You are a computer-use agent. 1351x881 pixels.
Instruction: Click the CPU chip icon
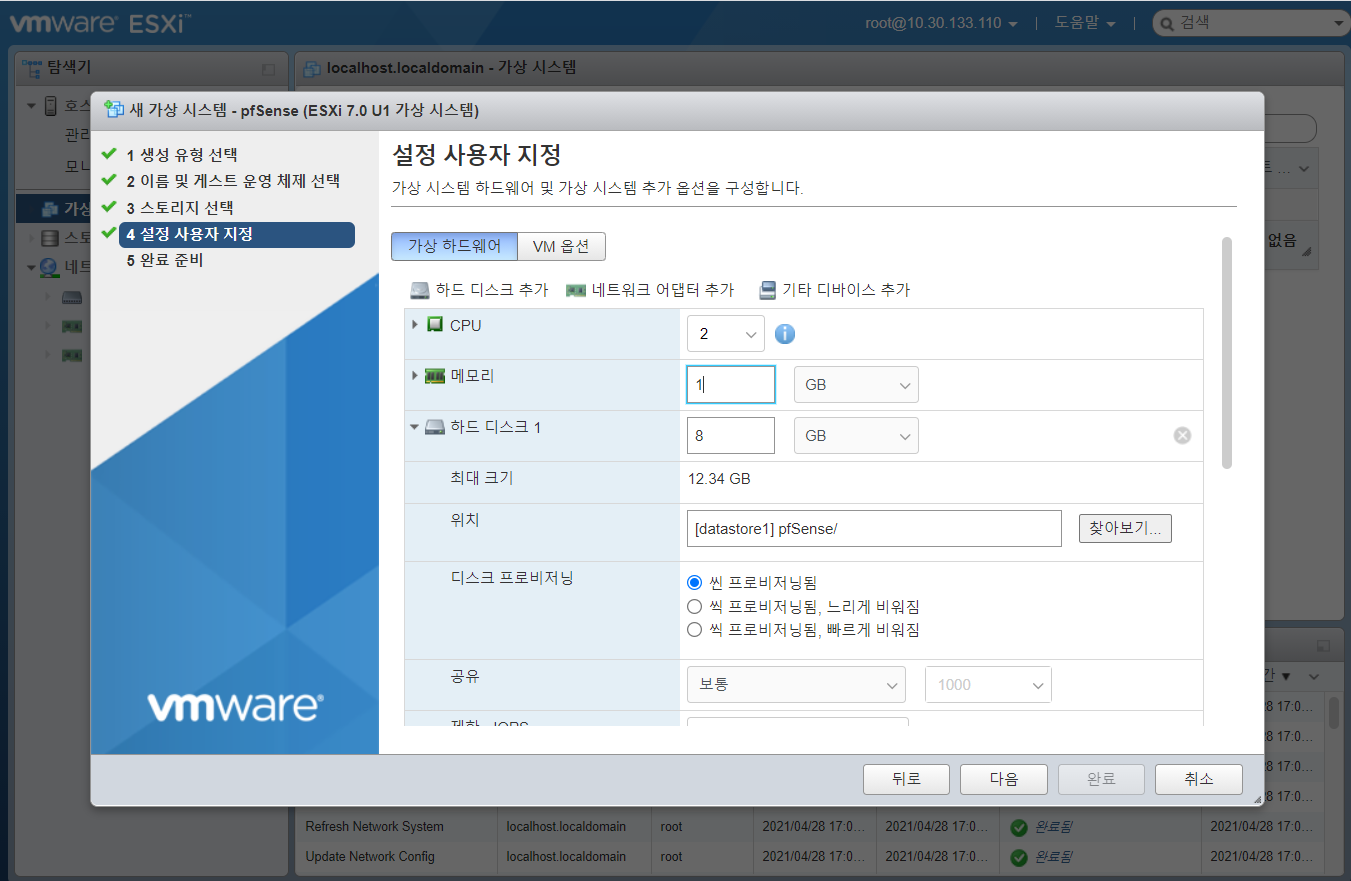pyautogui.click(x=435, y=325)
